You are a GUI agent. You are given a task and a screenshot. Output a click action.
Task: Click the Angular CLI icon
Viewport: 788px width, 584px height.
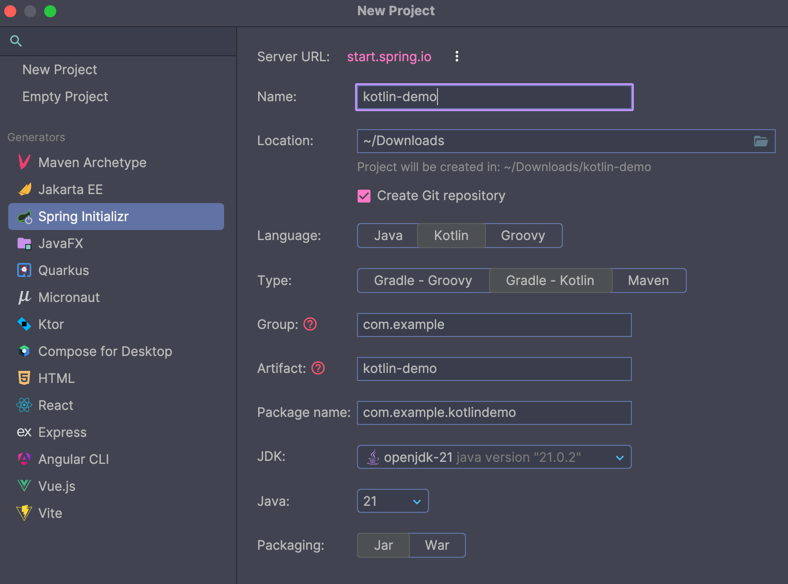pyautogui.click(x=24, y=459)
